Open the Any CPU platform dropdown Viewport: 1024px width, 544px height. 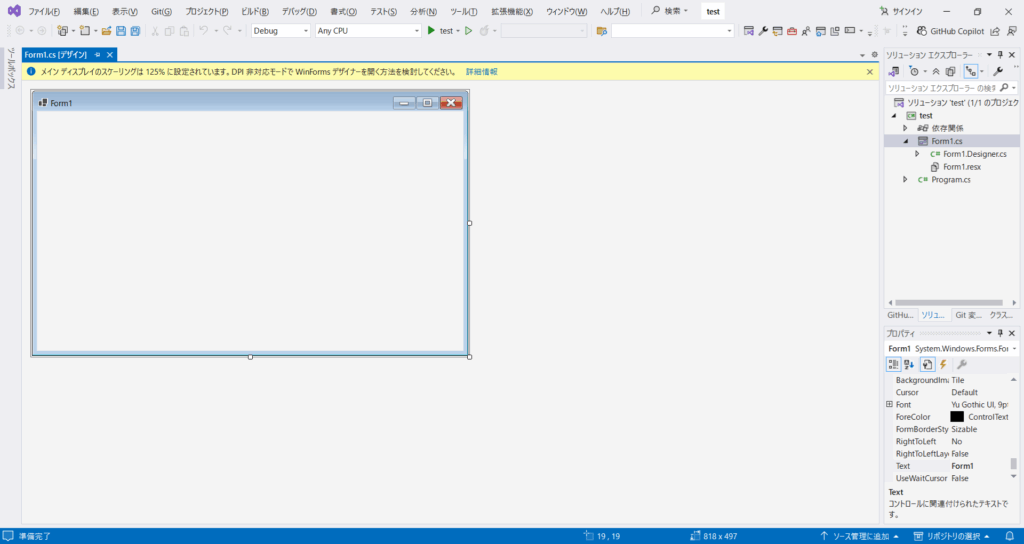coord(367,31)
